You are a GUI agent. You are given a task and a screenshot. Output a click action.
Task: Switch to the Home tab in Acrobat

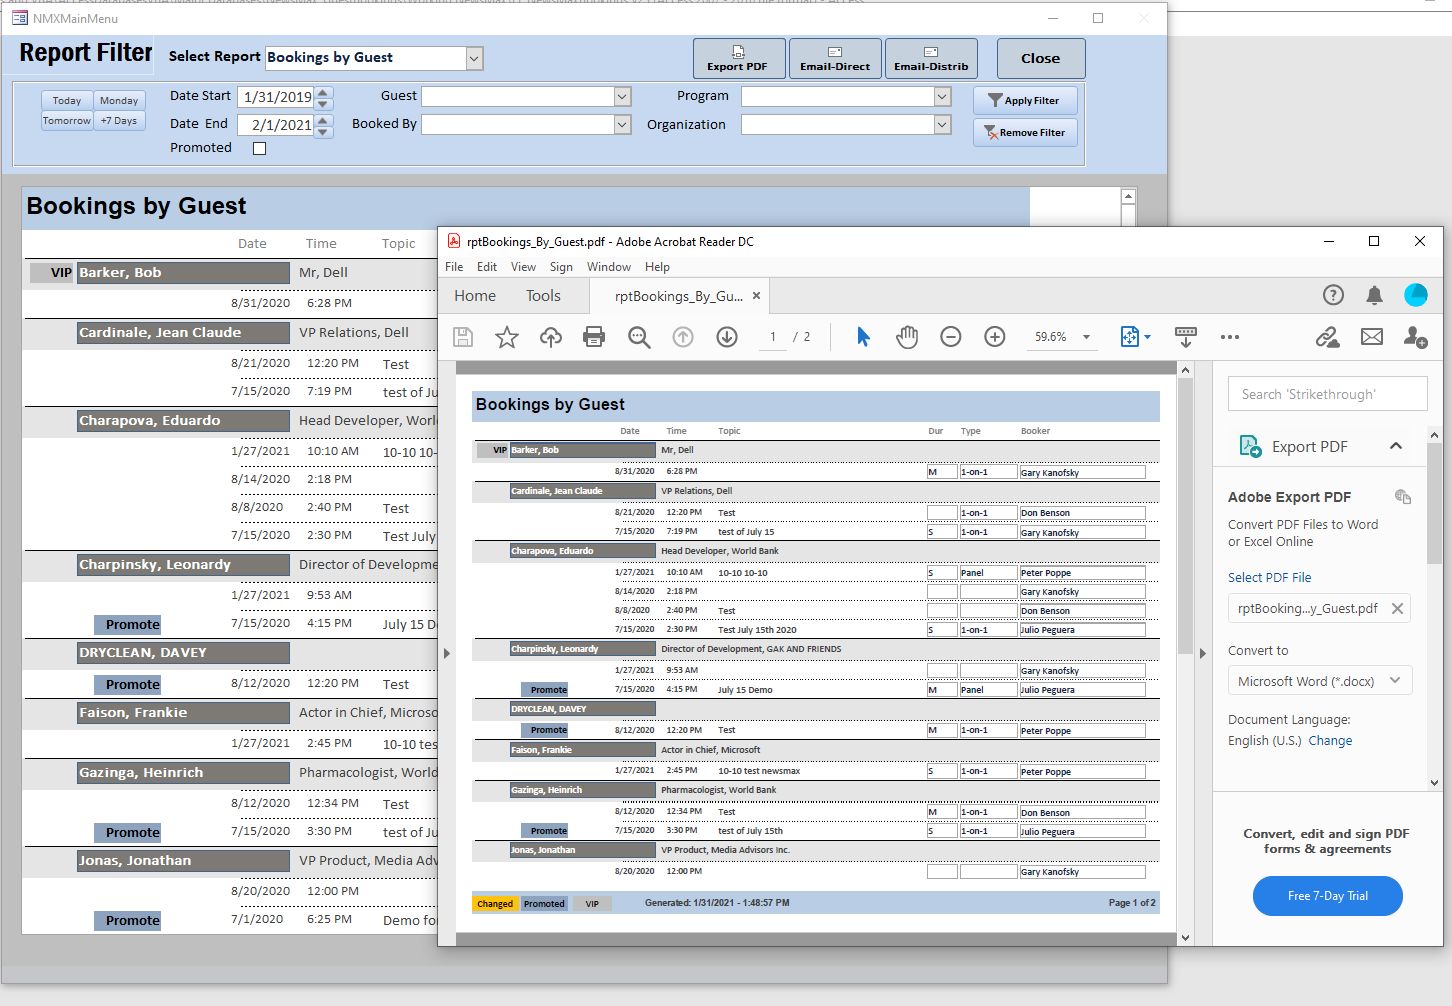[x=475, y=296]
